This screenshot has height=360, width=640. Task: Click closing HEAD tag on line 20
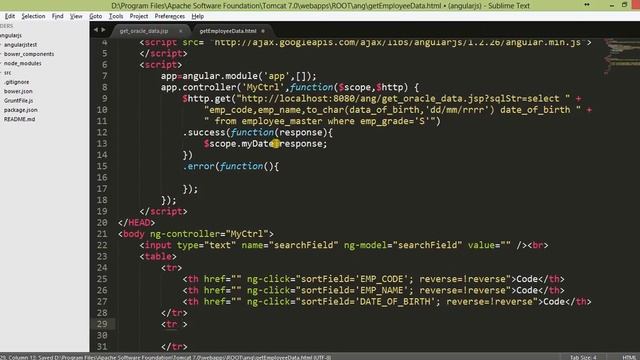(136, 223)
